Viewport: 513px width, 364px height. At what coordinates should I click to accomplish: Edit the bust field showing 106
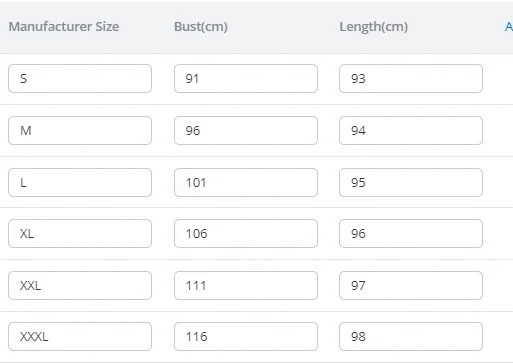246,234
